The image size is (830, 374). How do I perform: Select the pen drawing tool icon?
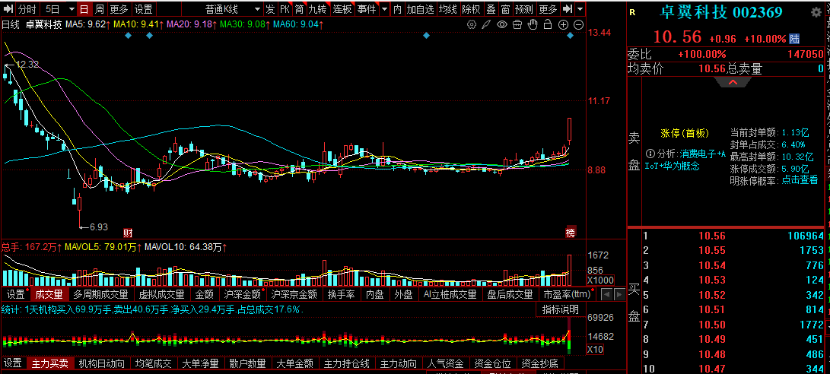(x=487, y=25)
